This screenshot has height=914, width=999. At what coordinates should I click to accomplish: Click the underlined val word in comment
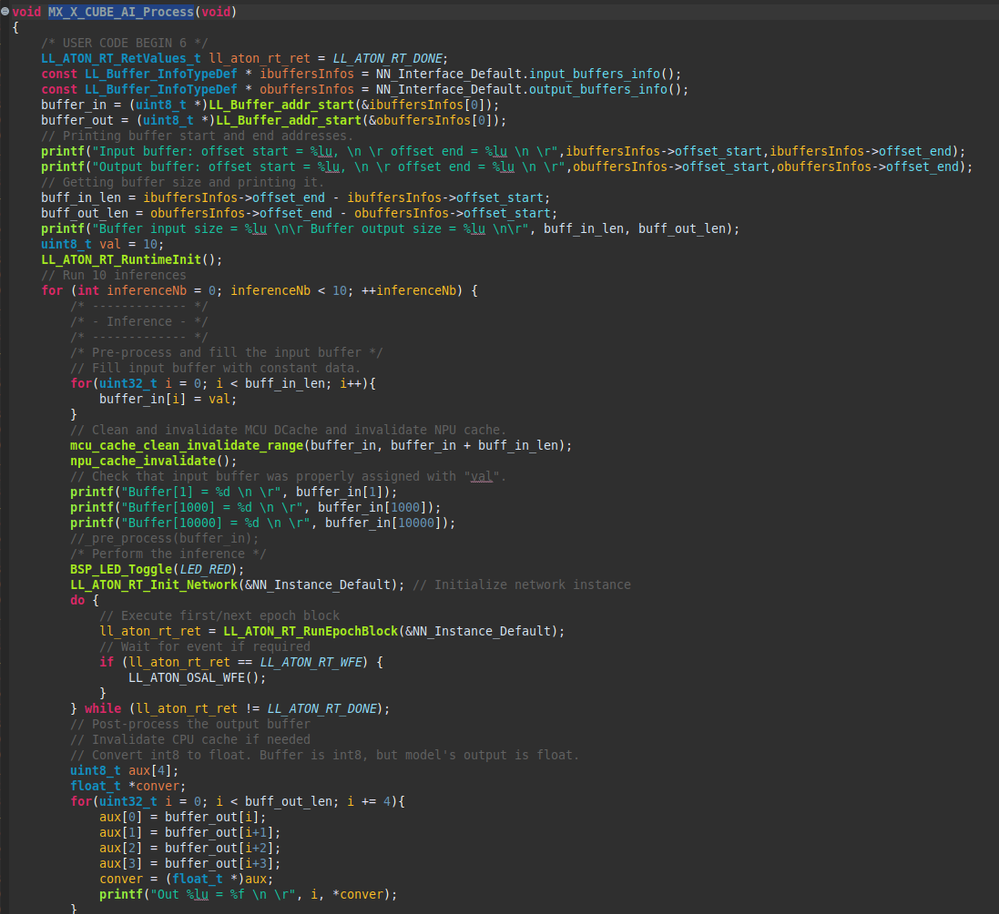[482, 476]
